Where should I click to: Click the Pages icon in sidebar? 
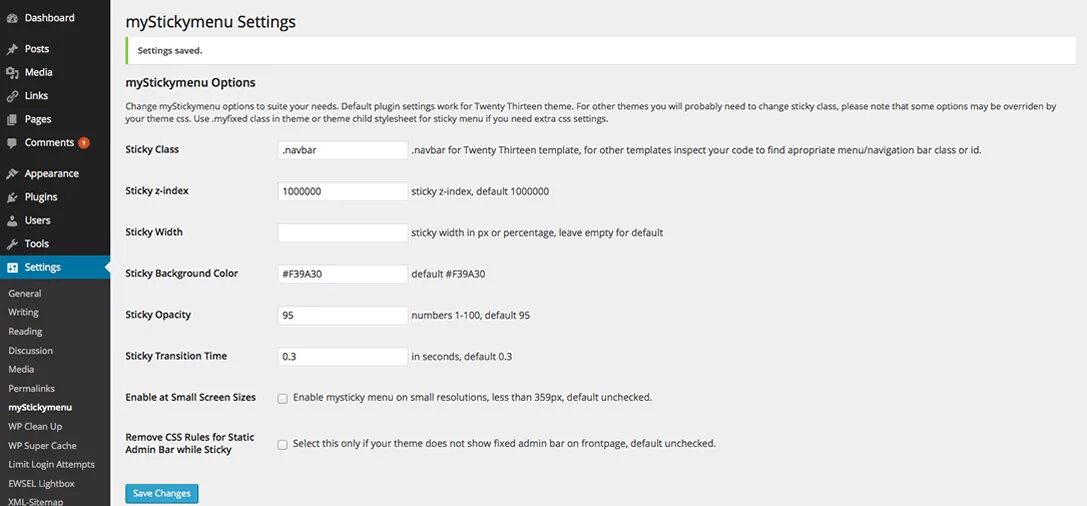click(x=12, y=120)
